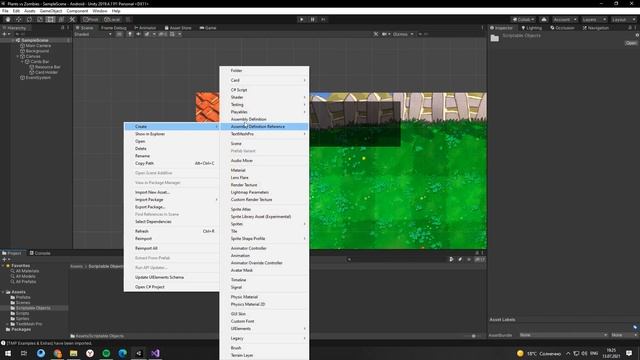Select EventSystem in Hierarchy
Image resolution: width=640 pixels, height=360 pixels.
tap(38, 78)
